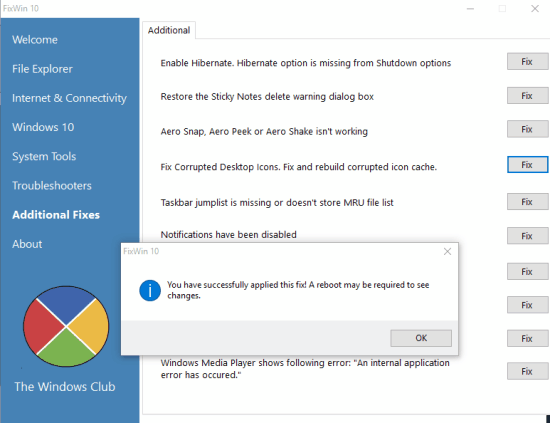Go to File Explorer fixes
Image resolution: width=550 pixels, height=423 pixels.
[x=42, y=69]
